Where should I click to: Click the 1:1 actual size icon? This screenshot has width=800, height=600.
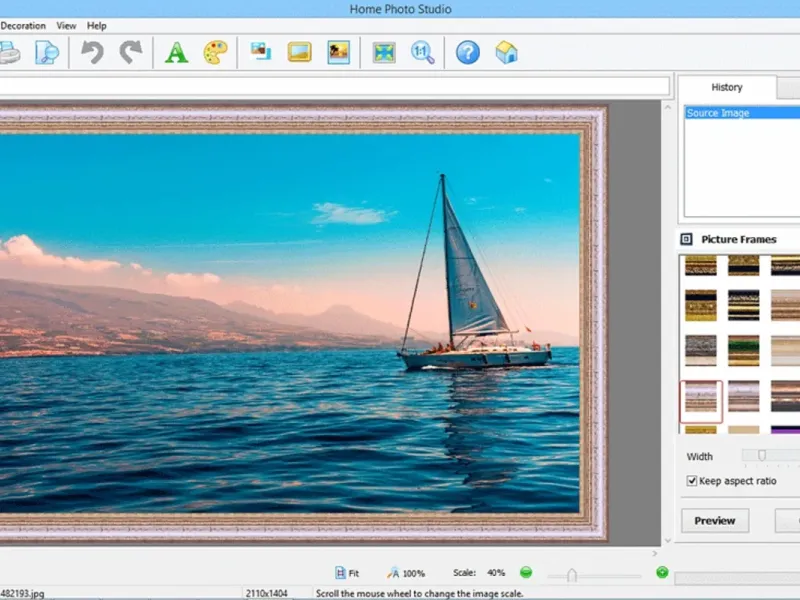point(423,52)
